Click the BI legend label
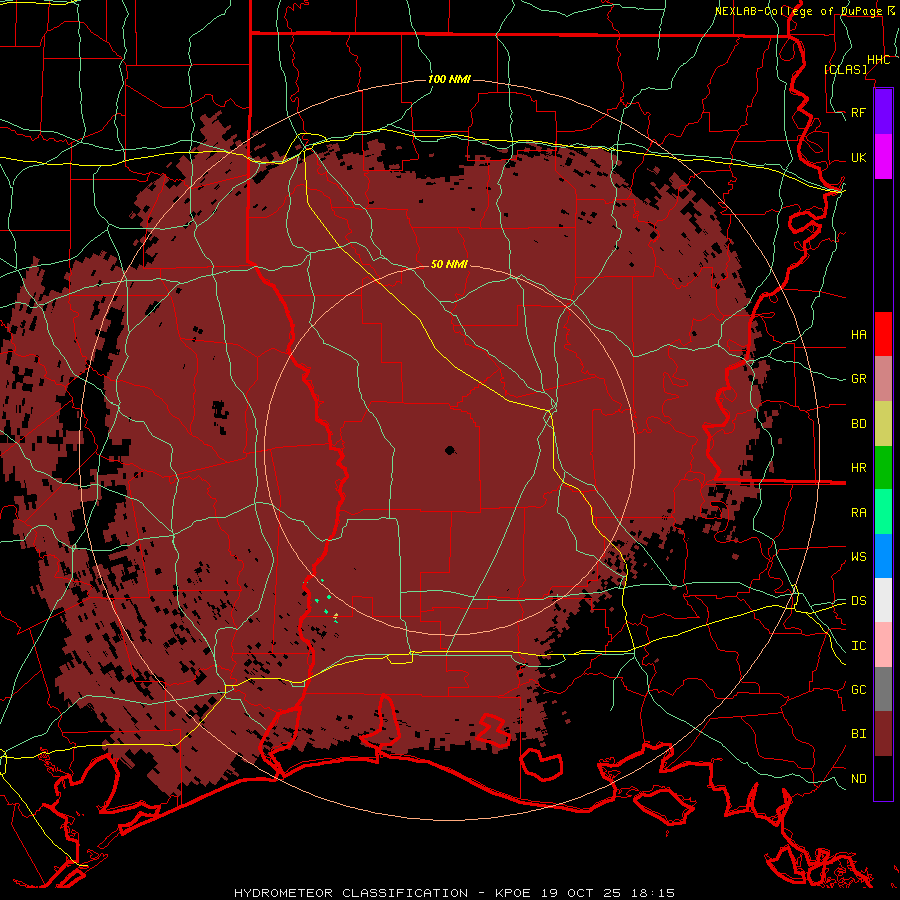Viewport: 900px width, 900px height. [x=859, y=734]
